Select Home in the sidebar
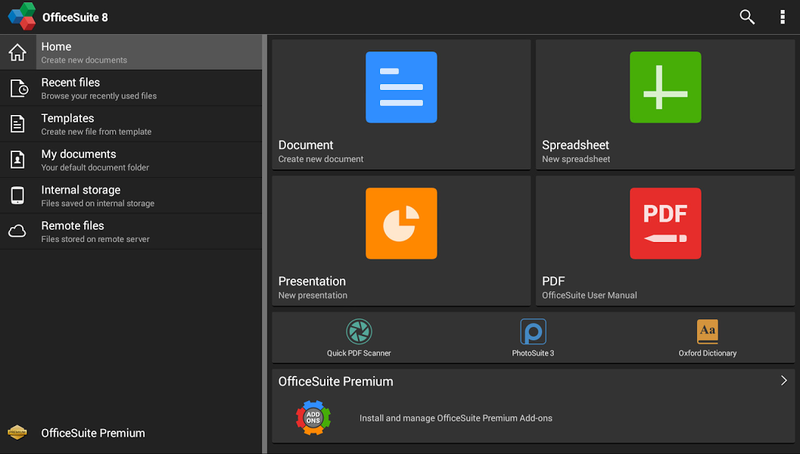Viewport: 800px width, 454px height. point(131,52)
